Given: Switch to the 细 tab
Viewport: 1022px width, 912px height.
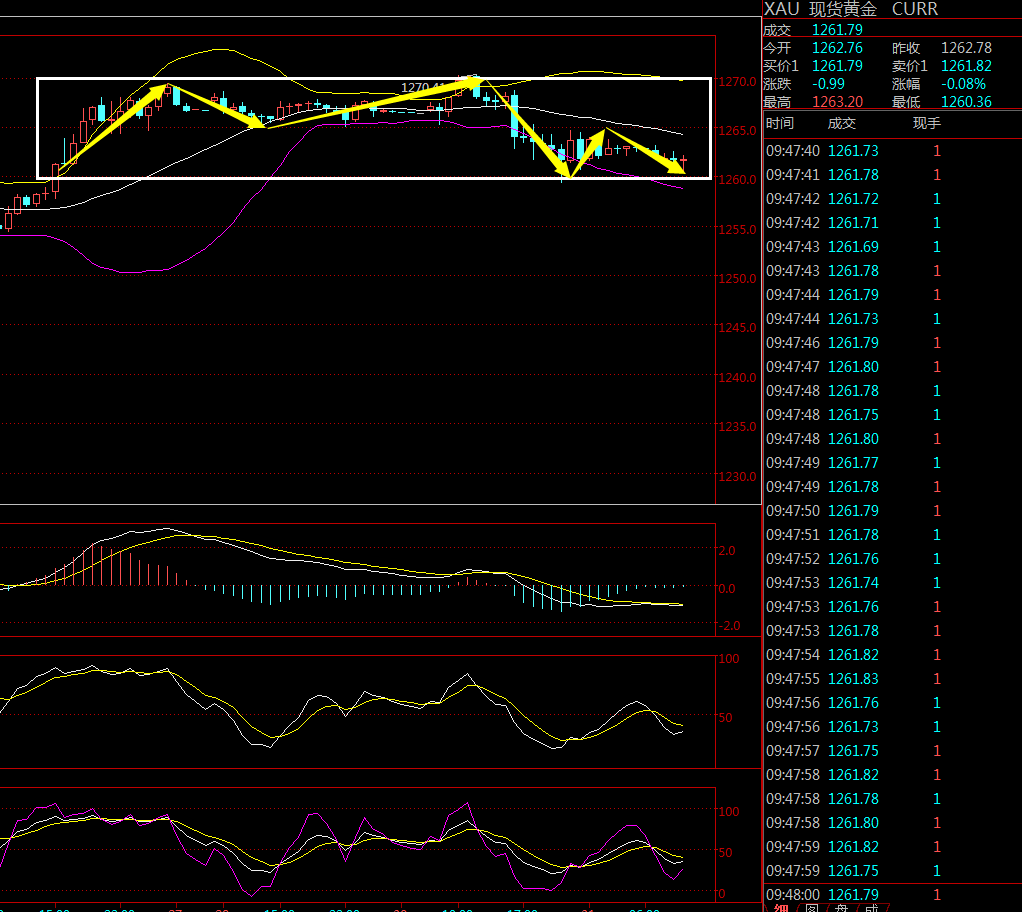Looking at the screenshot, I should click(x=781, y=908).
